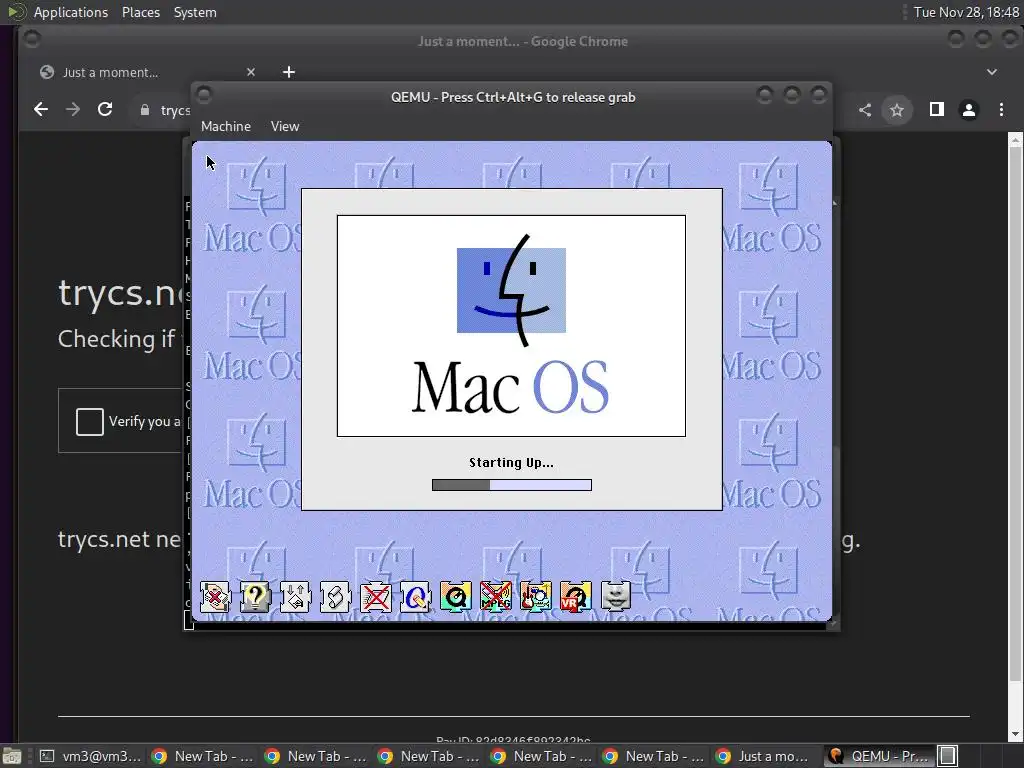
Task: Click the lightbulb question mark extension icon
Action: pos(255,597)
